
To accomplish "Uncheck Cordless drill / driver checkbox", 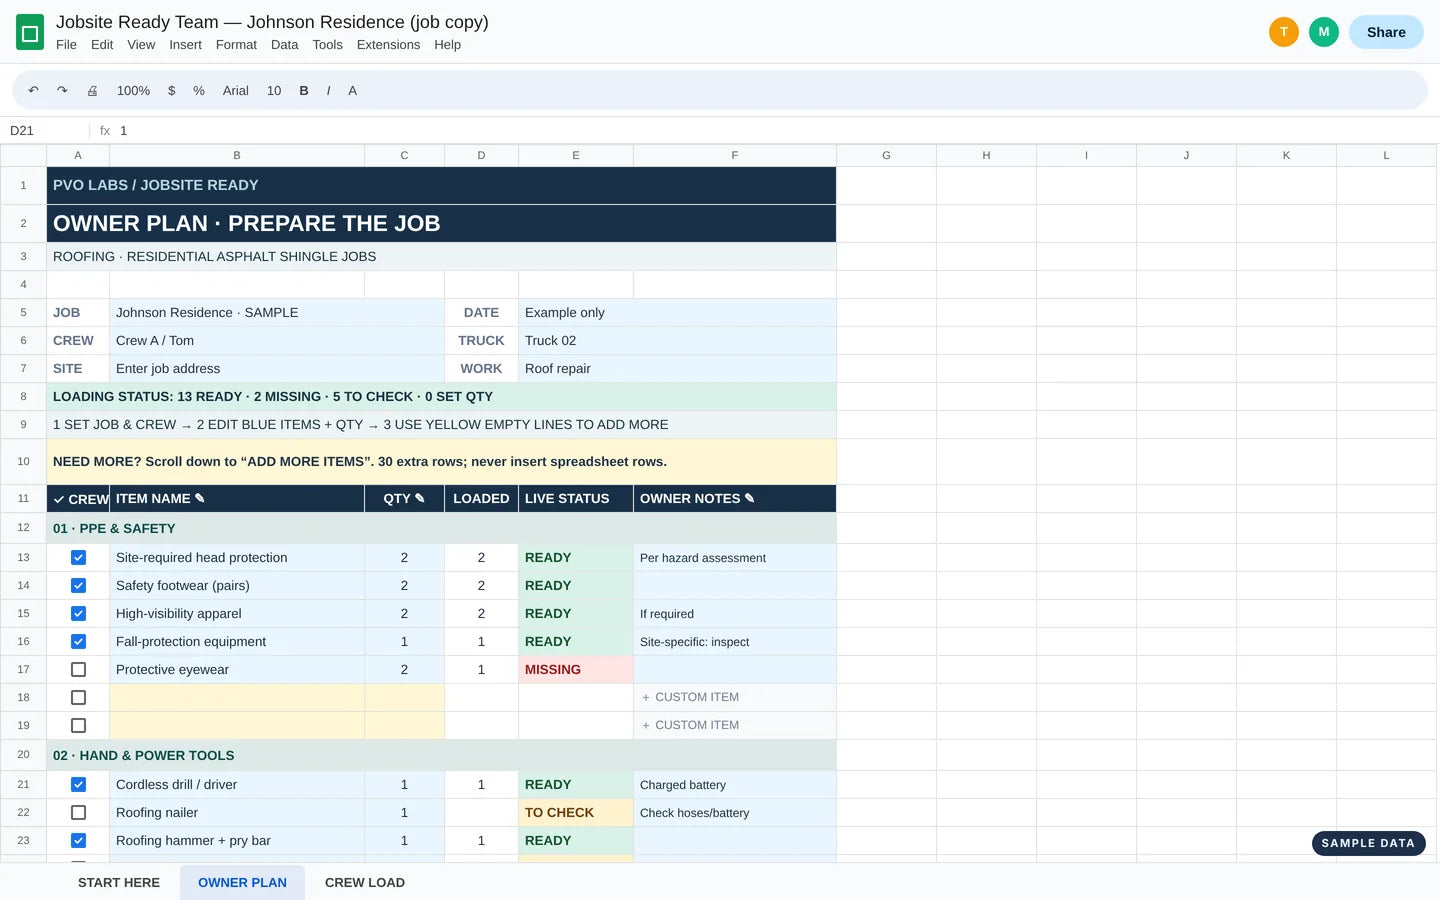I will click(78, 785).
